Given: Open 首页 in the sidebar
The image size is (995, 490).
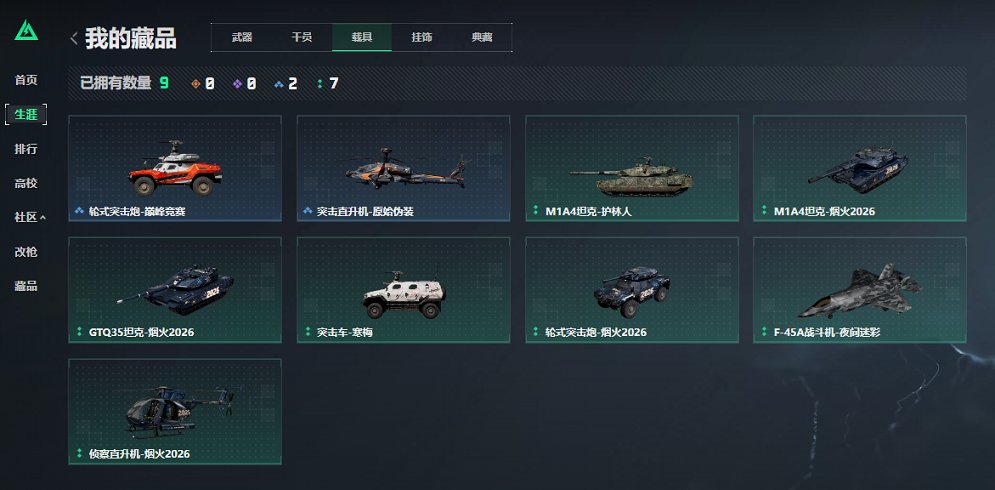Looking at the screenshot, I should (26, 80).
